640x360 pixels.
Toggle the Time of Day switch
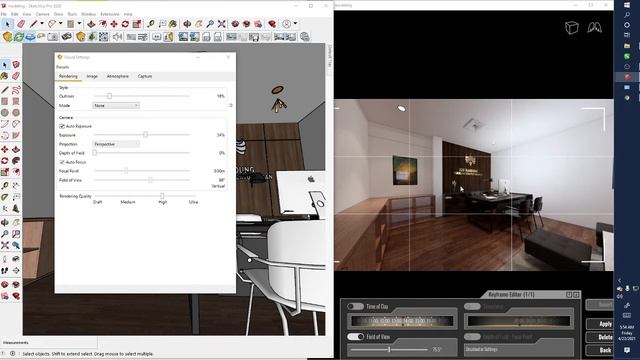coord(355,306)
